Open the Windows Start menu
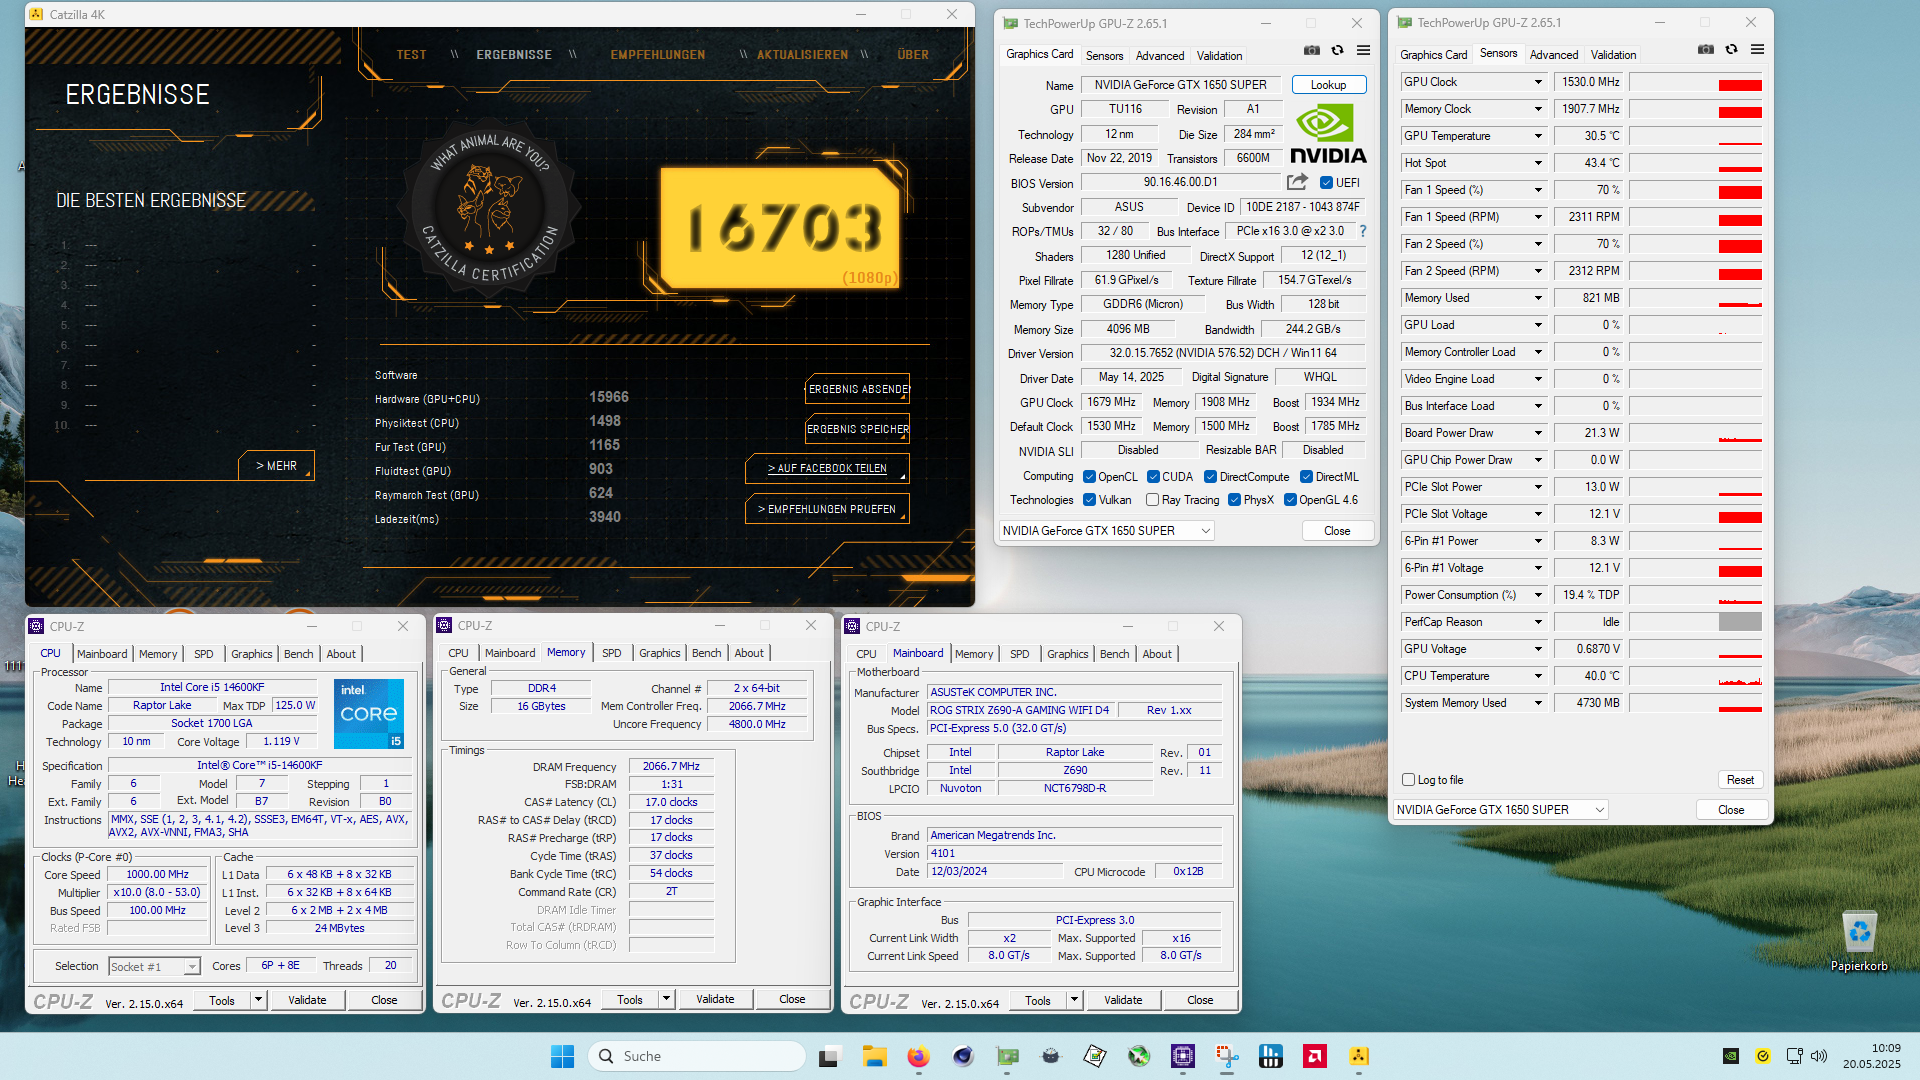Screen dimensions: 1920x1080 pyautogui.click(x=562, y=1056)
